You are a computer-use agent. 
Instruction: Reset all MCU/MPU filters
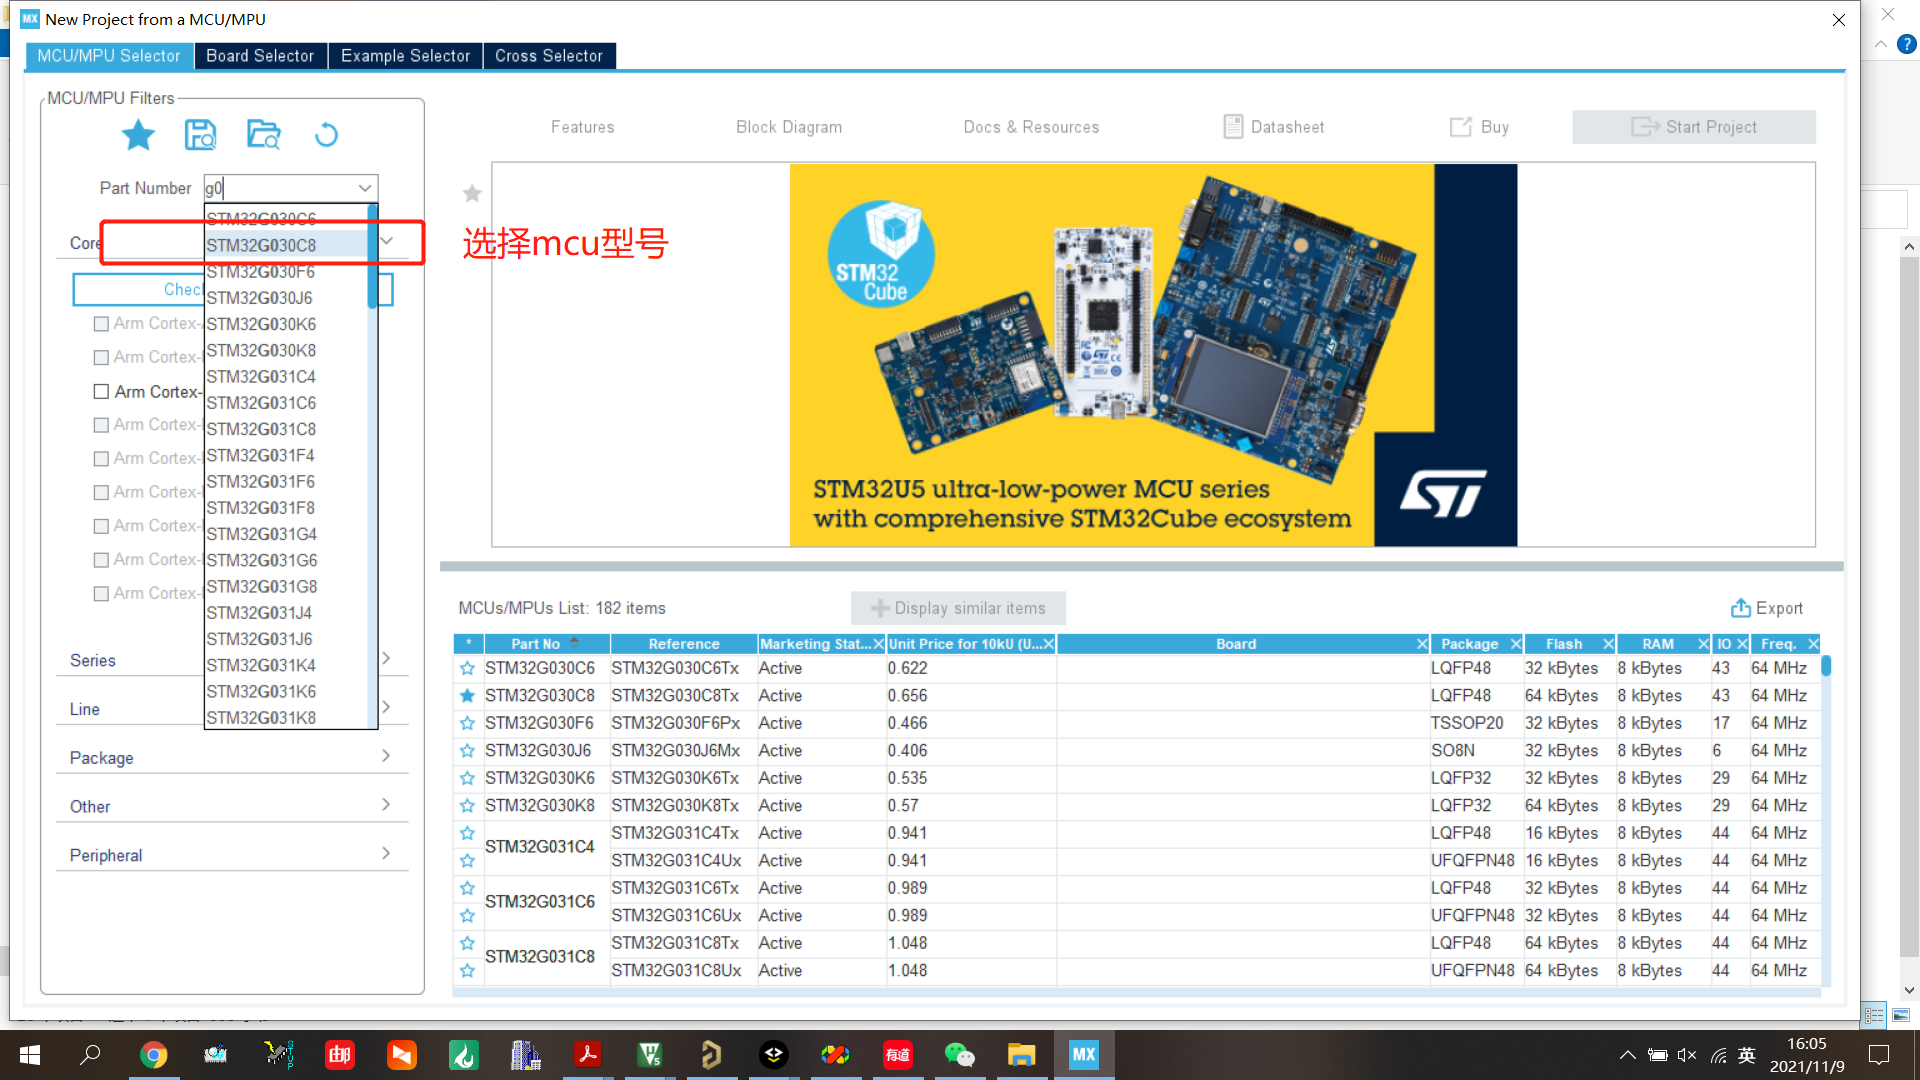(x=326, y=134)
